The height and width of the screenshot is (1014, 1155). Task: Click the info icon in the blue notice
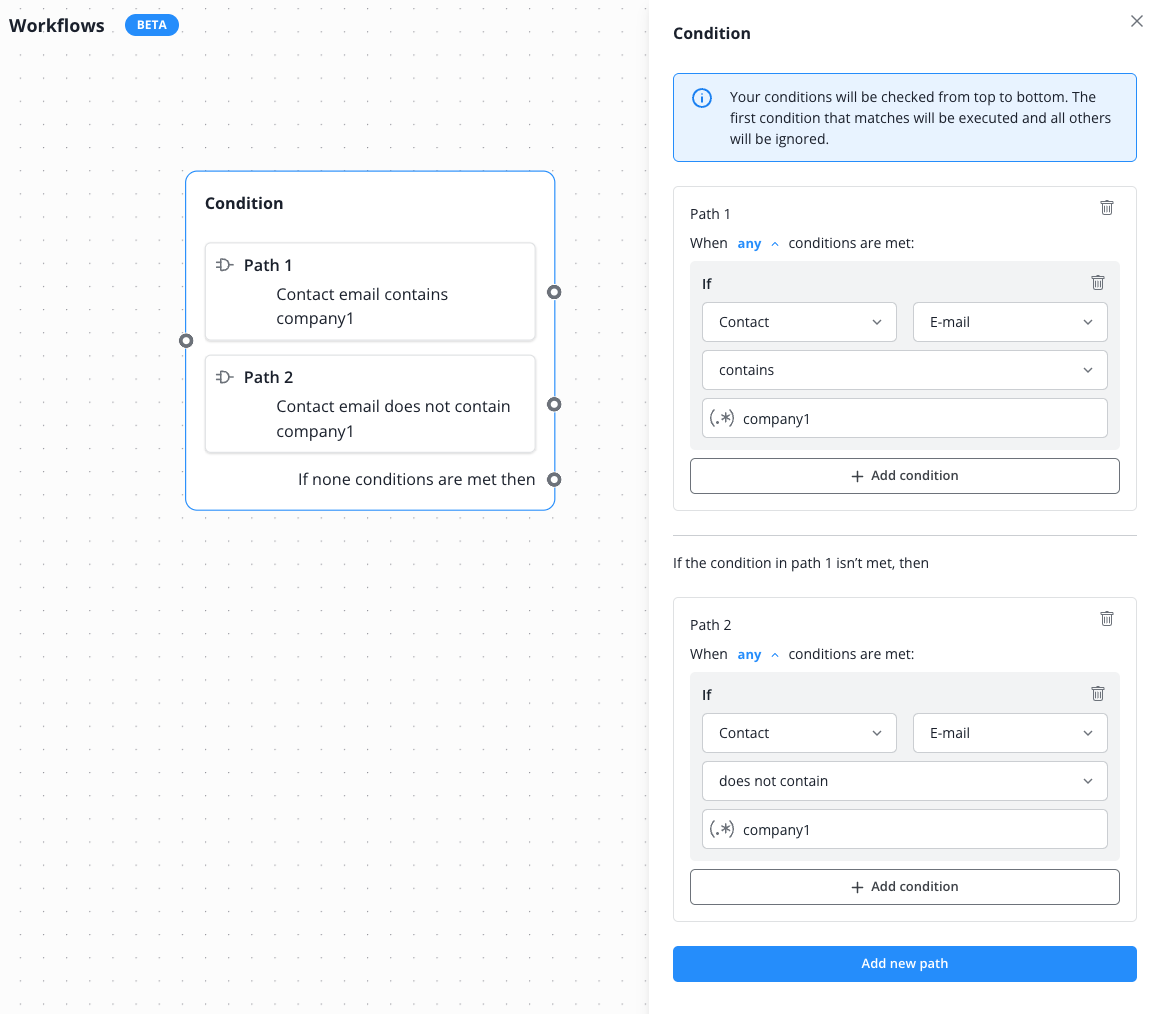702,98
